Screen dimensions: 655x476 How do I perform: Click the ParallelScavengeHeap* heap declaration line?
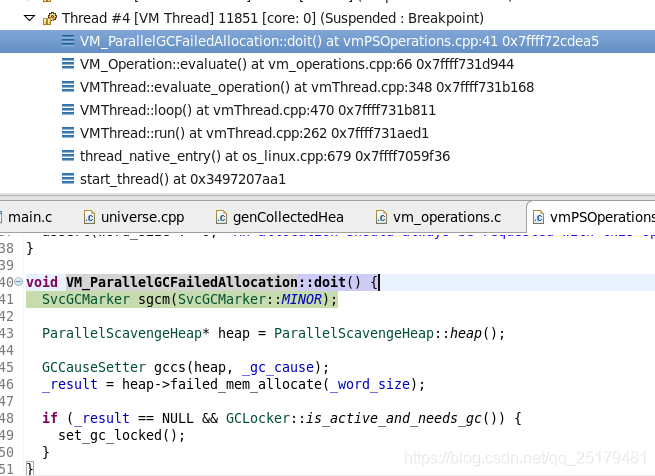[274, 333]
